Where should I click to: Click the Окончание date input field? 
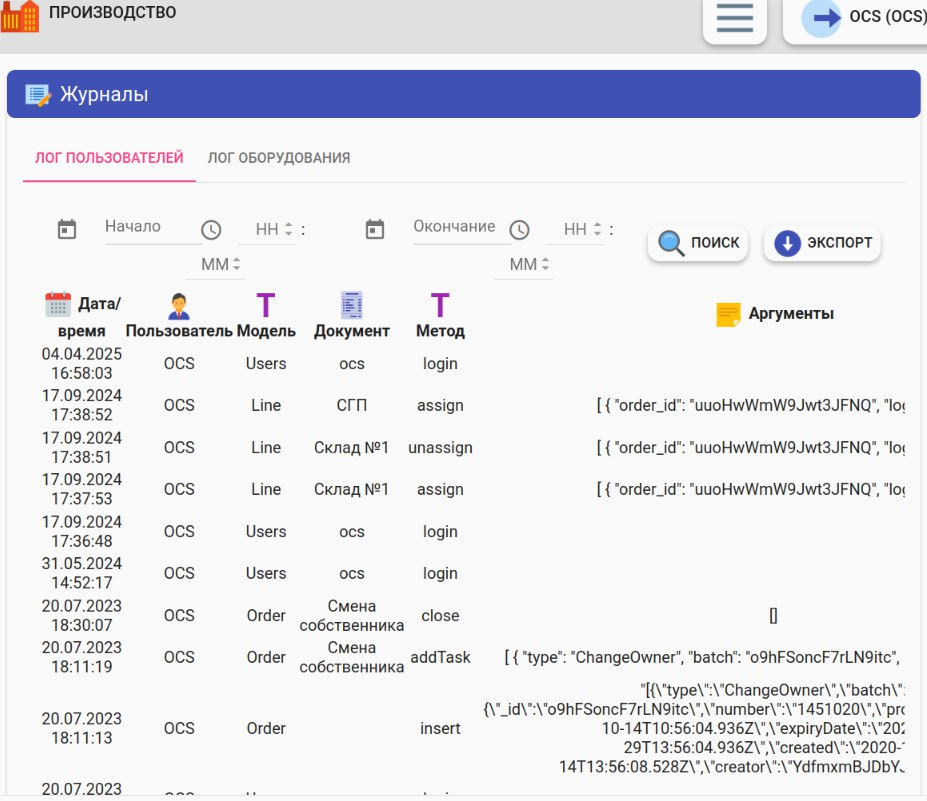tap(461, 227)
